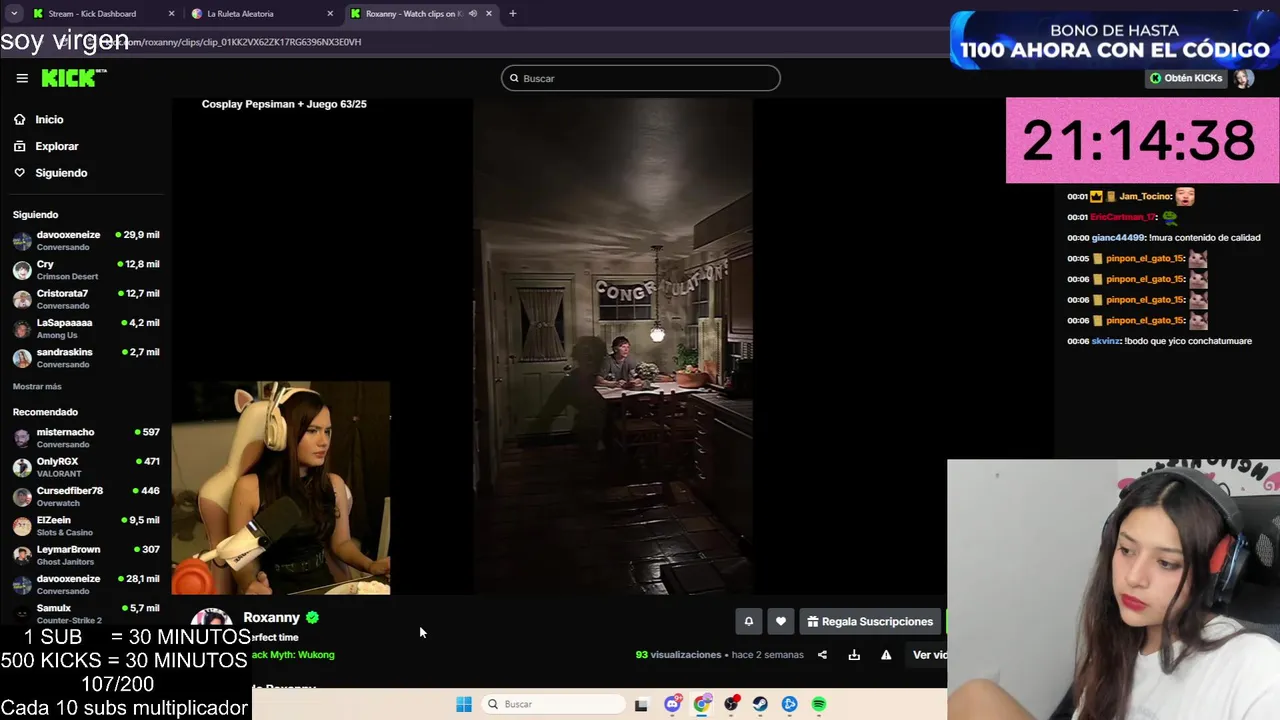Open Cry channel avatar in sidebar
This screenshot has width=1280, height=720.
22,270
